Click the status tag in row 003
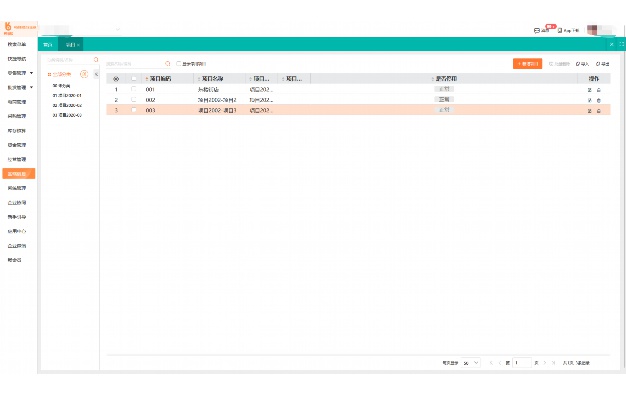The height and width of the screenshot is (395, 626). [x=444, y=110]
